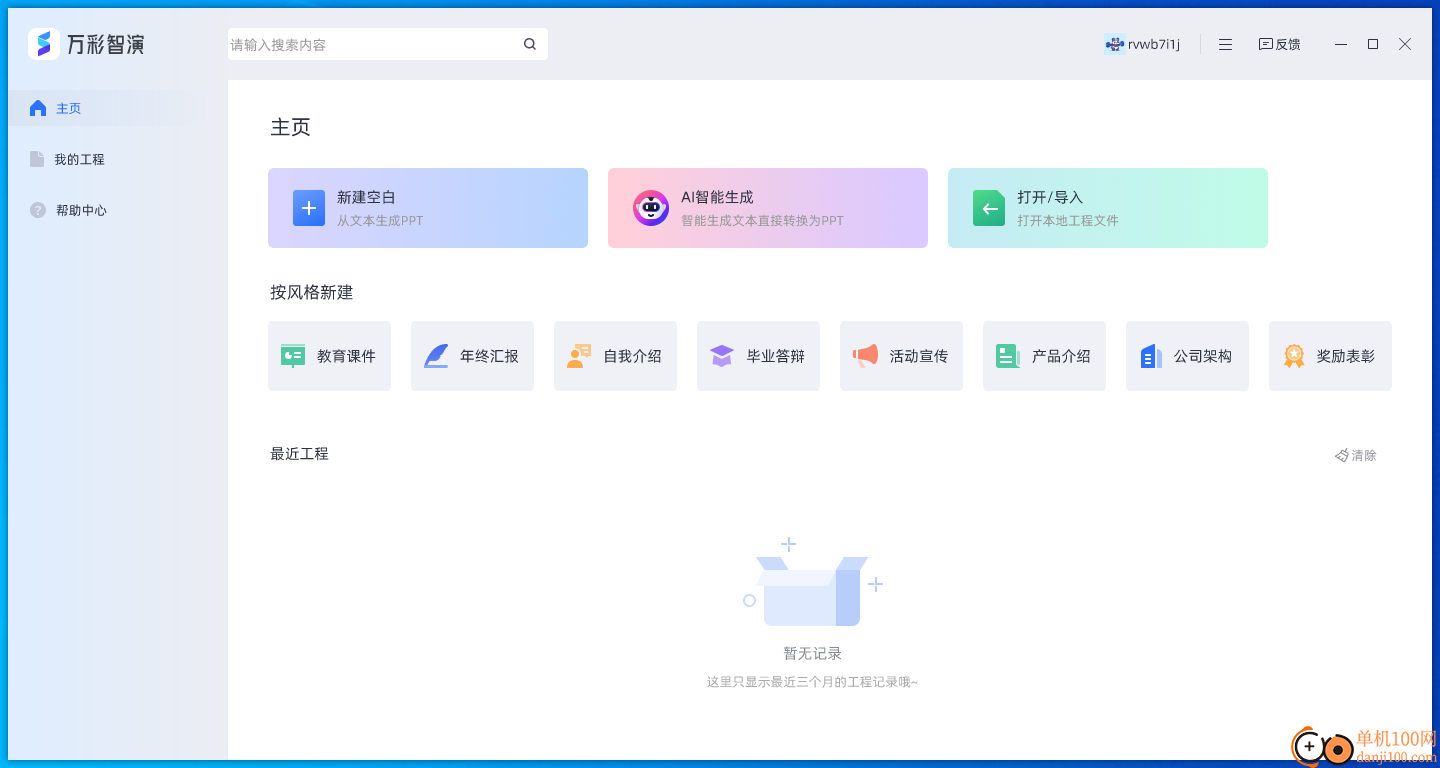Image resolution: width=1440 pixels, height=768 pixels.
Task: Open the rvwb7i1j user account
Action: click(1143, 44)
